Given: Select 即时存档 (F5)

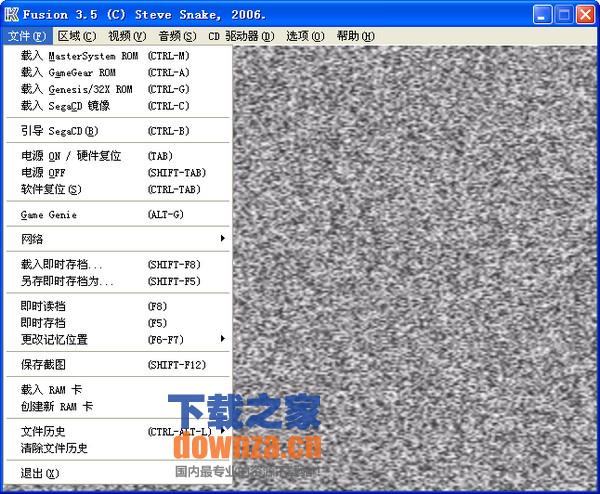Looking at the screenshot, I should 118,323.
